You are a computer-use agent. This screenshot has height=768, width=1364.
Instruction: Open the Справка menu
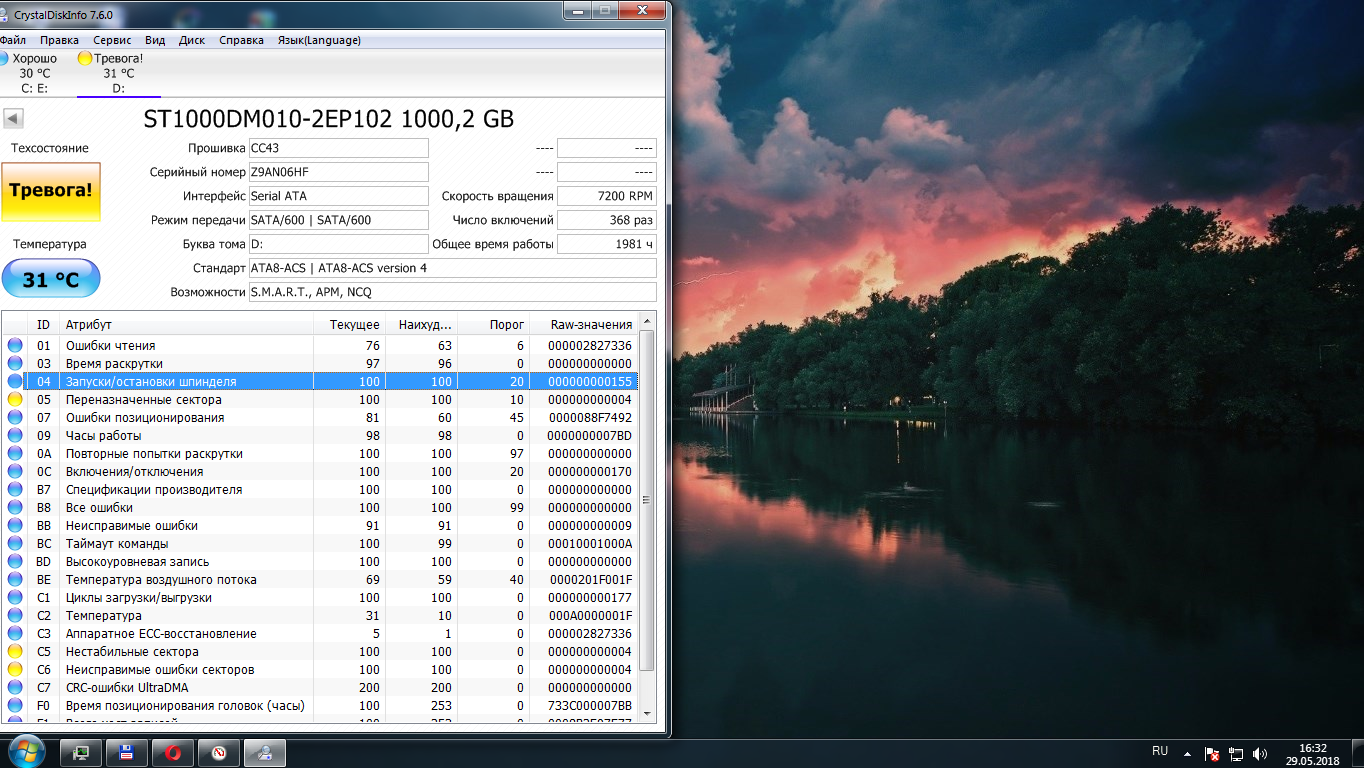[241, 40]
